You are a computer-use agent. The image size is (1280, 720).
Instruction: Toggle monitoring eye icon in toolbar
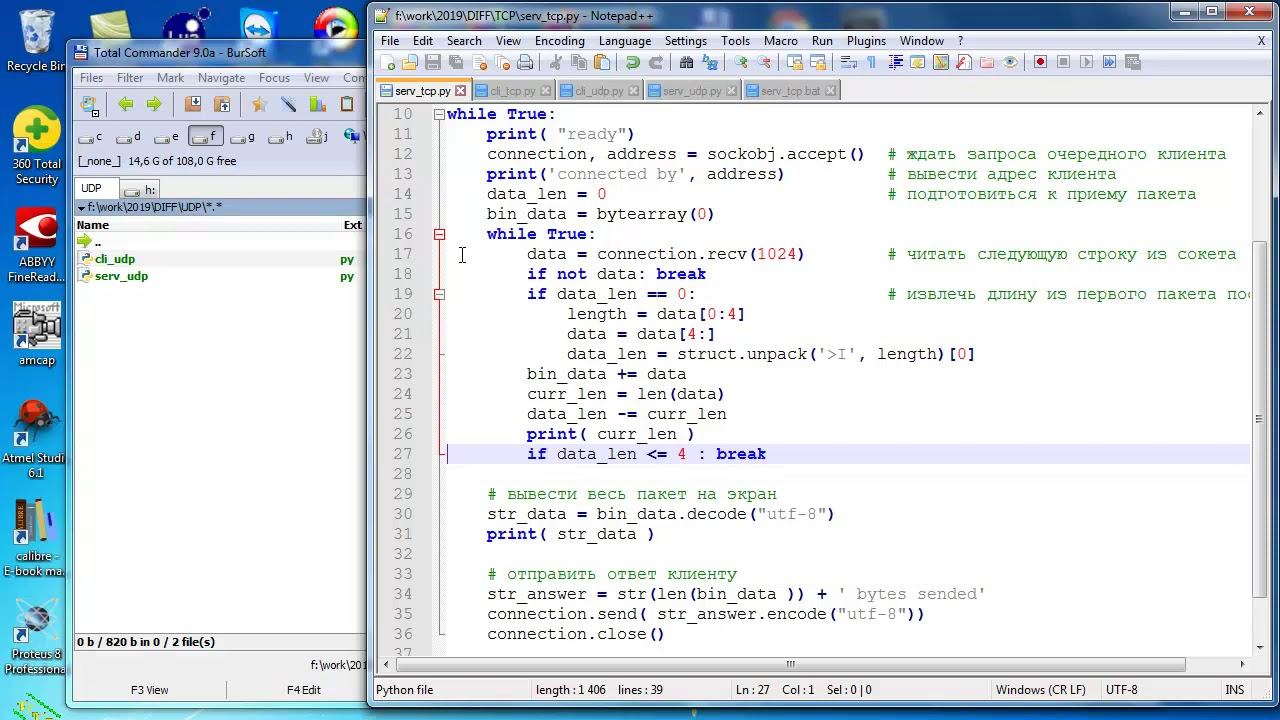[x=1010, y=62]
